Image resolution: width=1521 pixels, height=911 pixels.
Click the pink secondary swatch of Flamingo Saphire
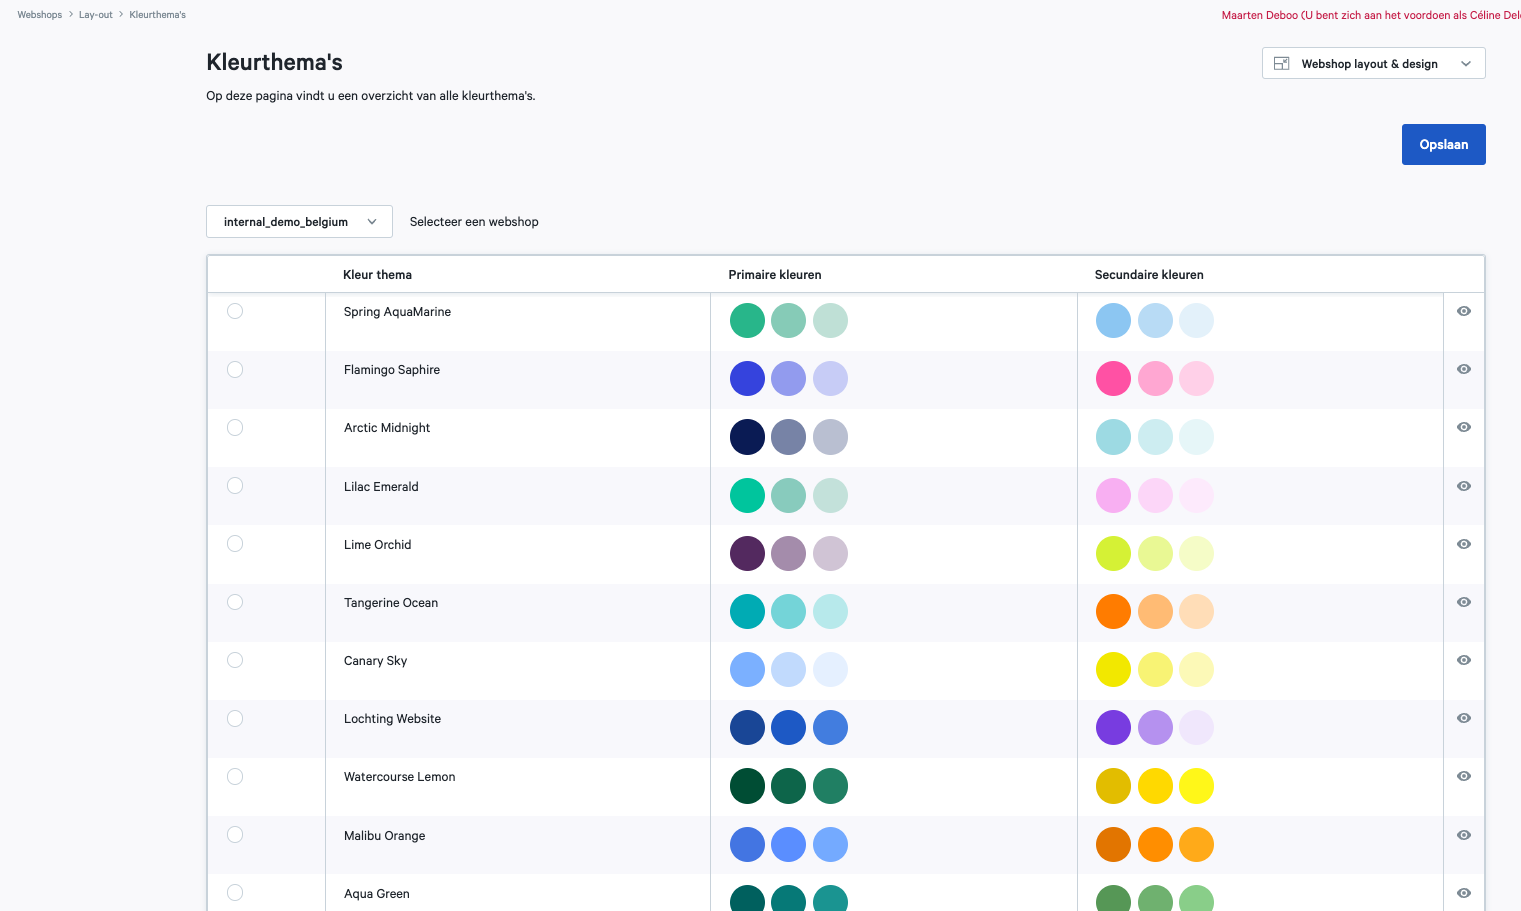1113,379
